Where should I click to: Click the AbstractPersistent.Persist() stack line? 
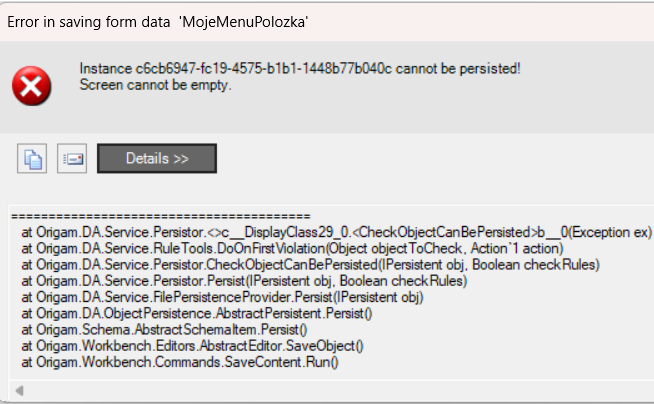coord(196,314)
